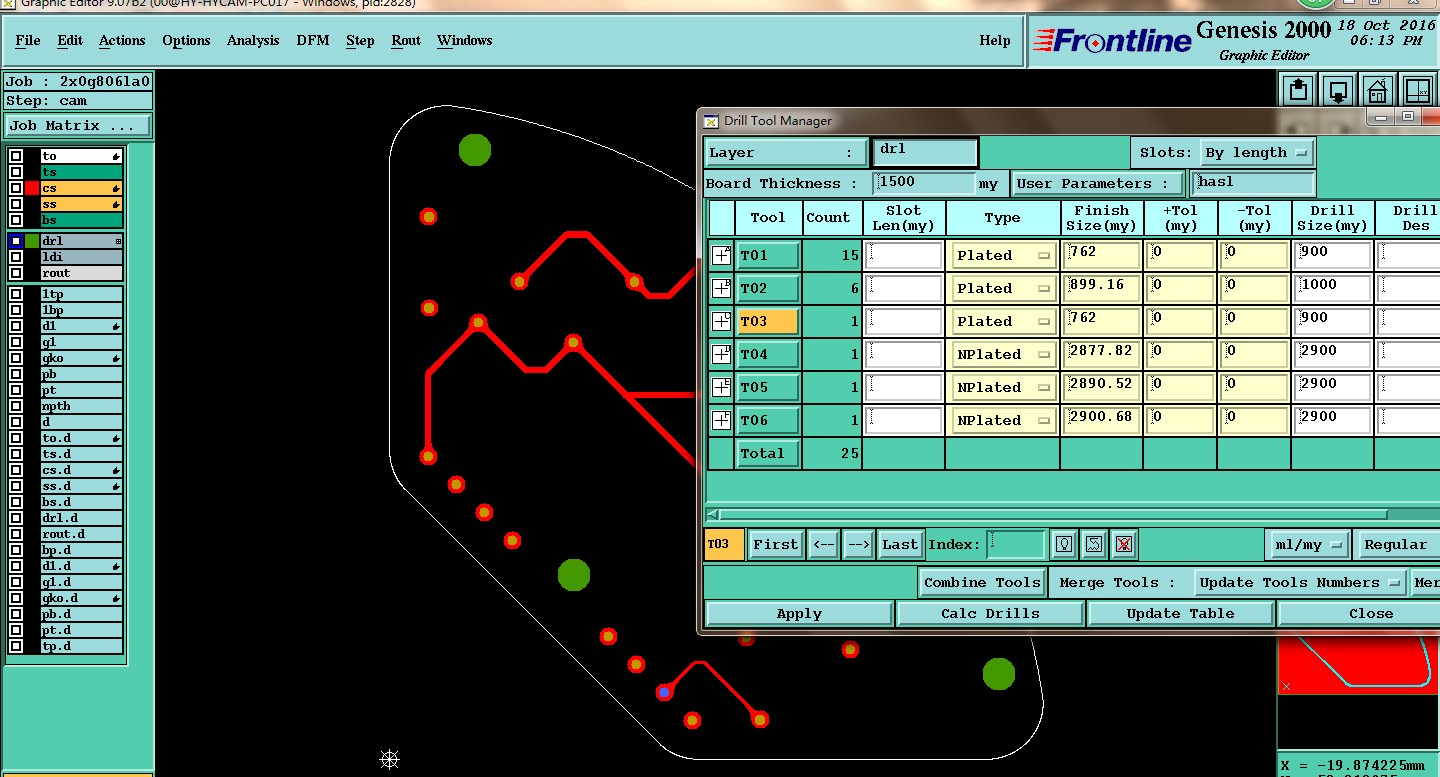This screenshot has height=777, width=1440.
Task: Open the Type dropdown for tool T03
Action: pos(1004,321)
